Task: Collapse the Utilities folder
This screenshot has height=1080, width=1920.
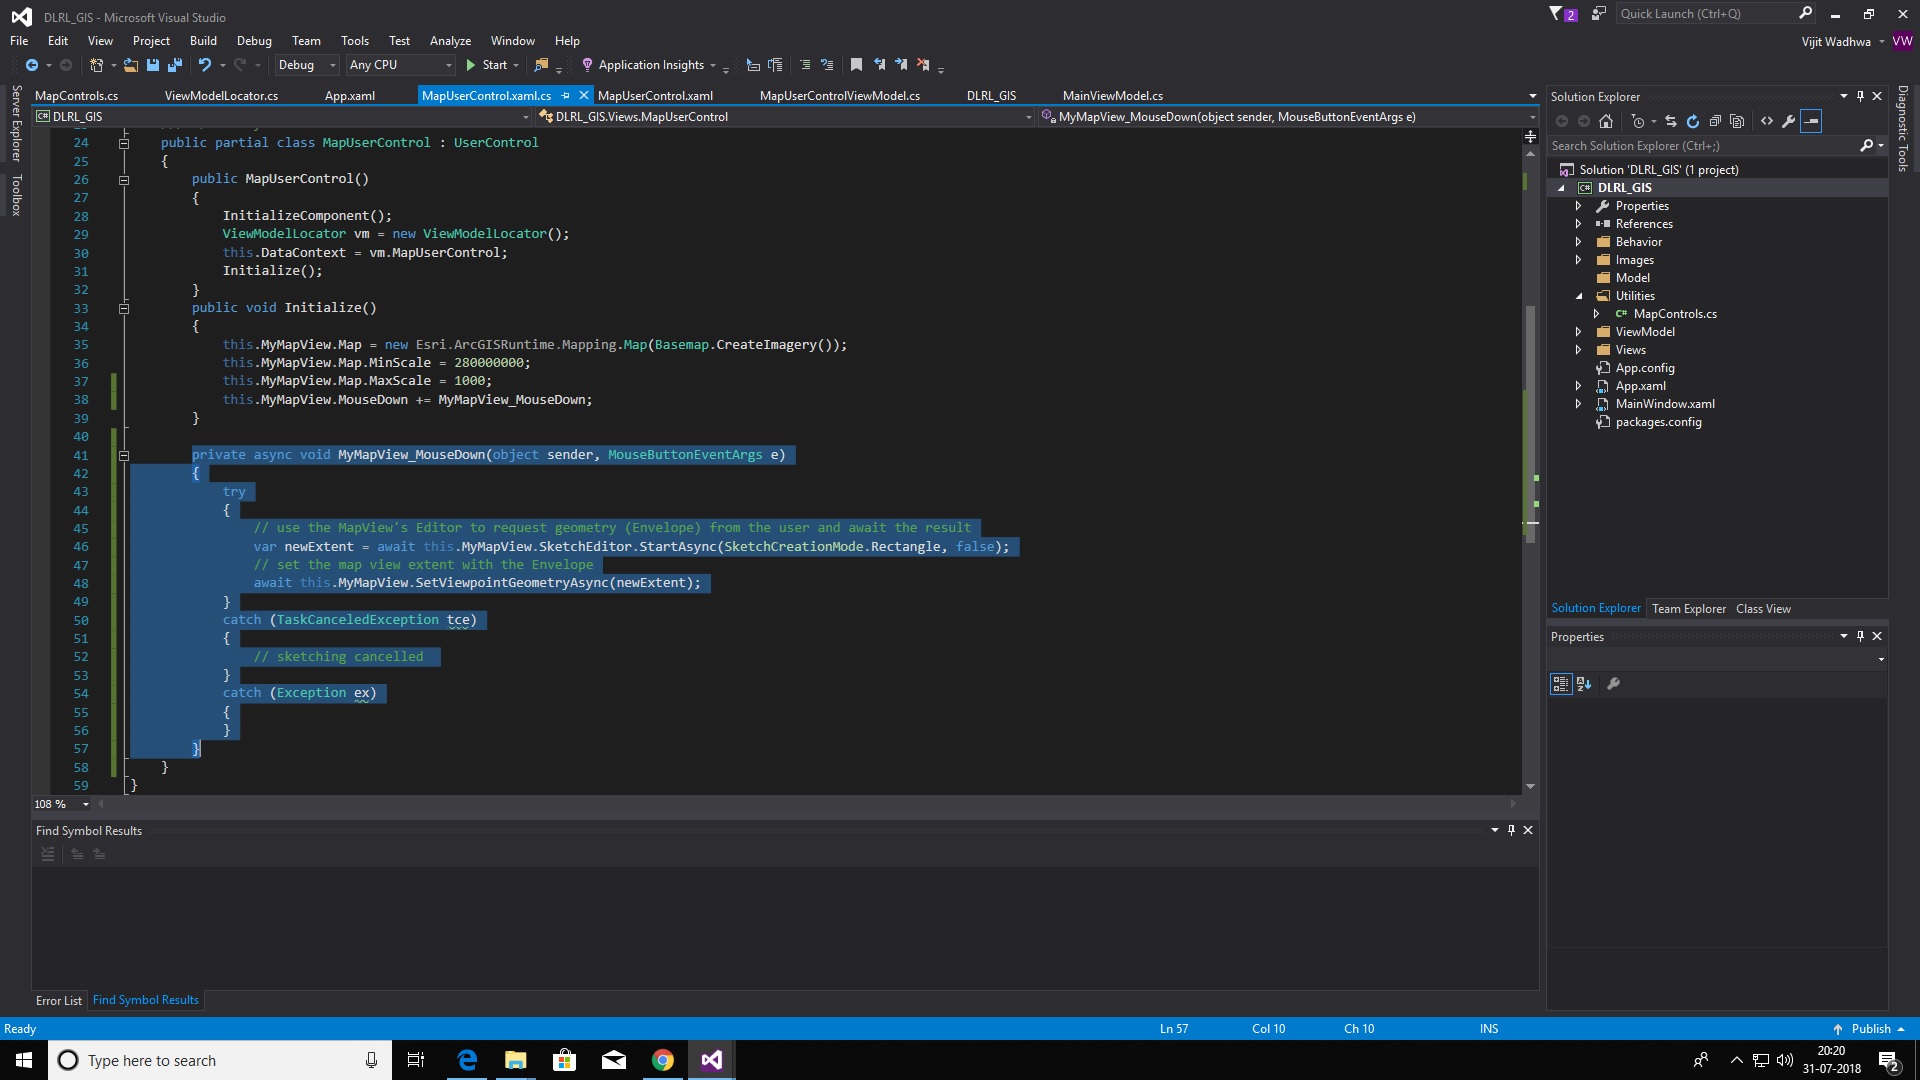Action: 1579,296
